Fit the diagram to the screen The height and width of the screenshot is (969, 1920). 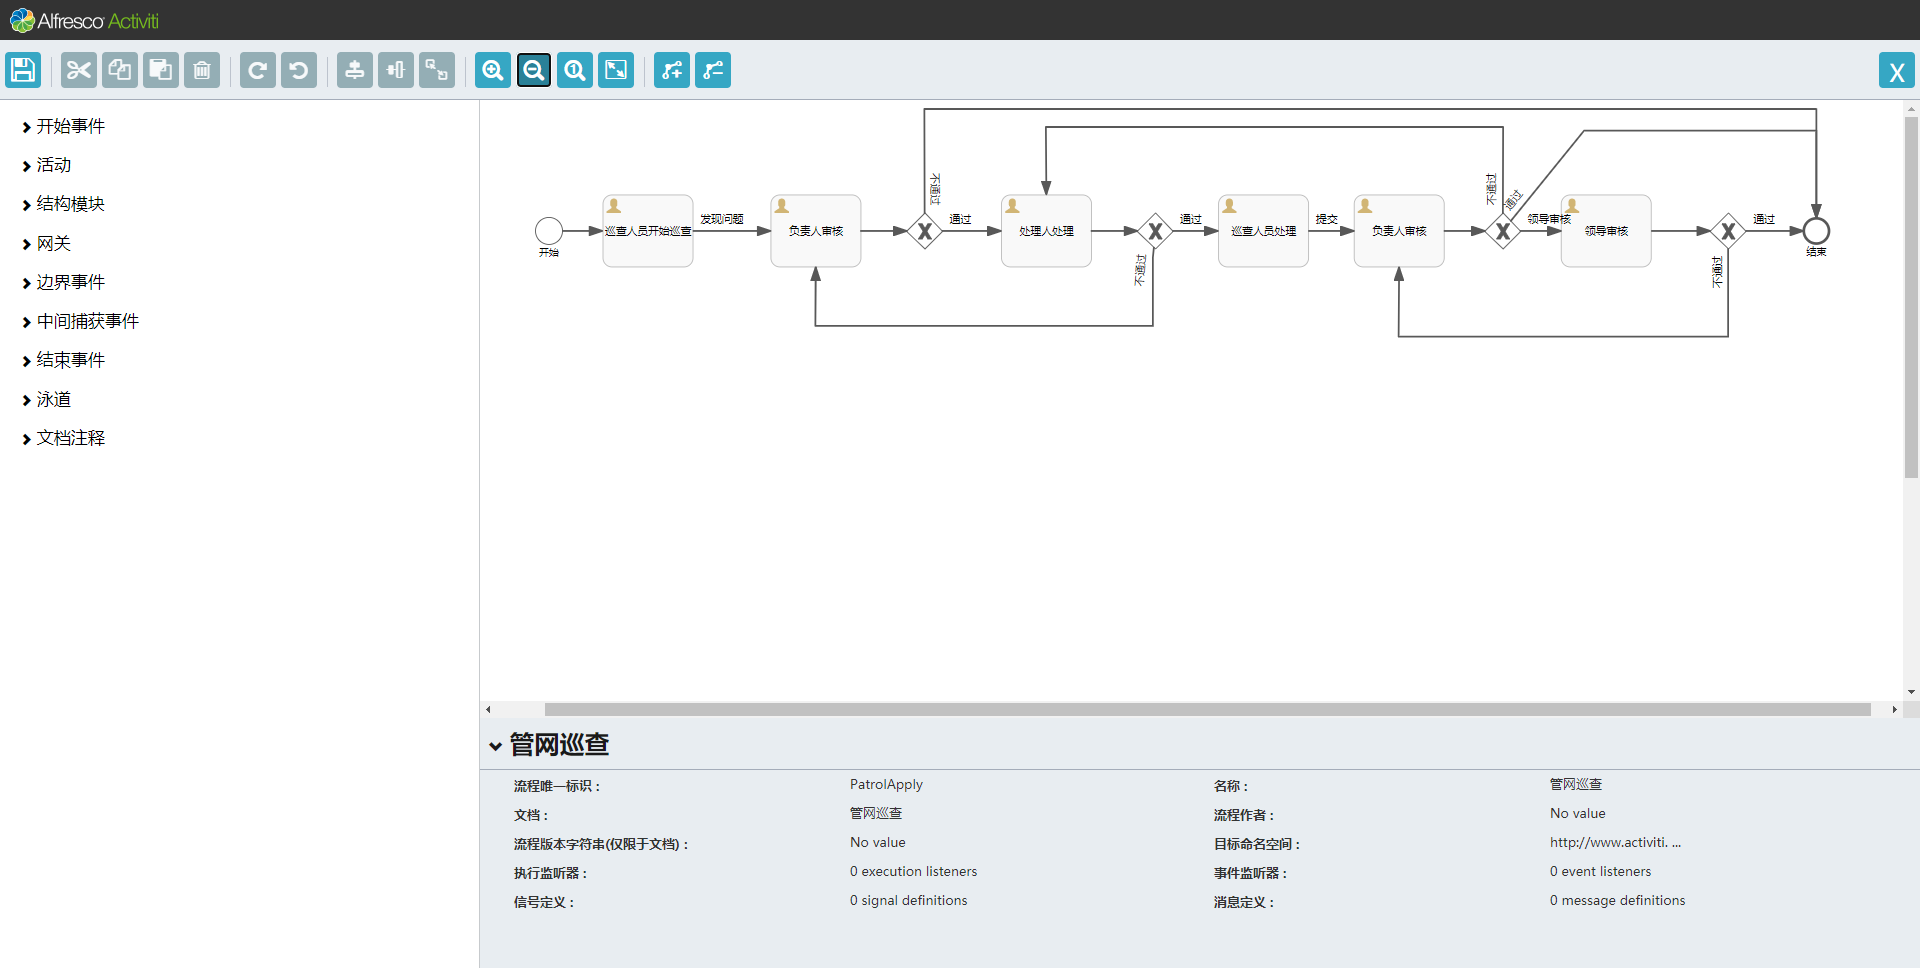pos(615,70)
